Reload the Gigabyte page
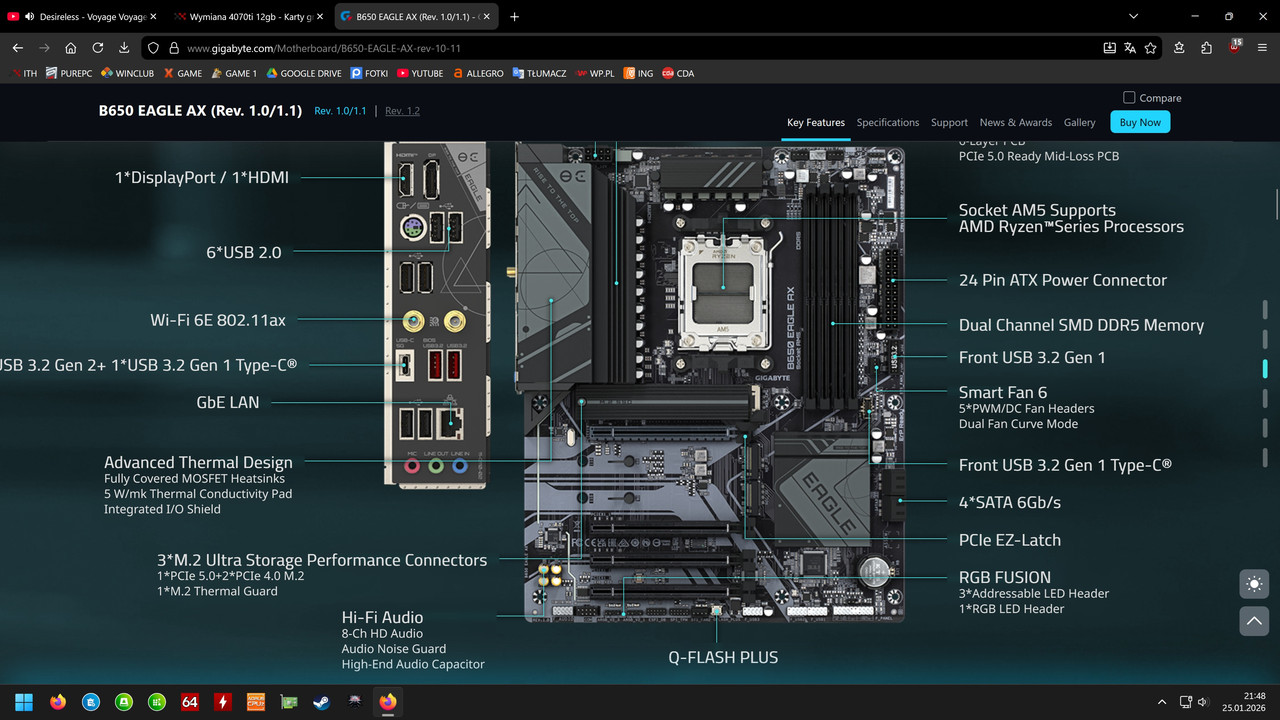This screenshot has width=1280, height=720. [x=98, y=48]
